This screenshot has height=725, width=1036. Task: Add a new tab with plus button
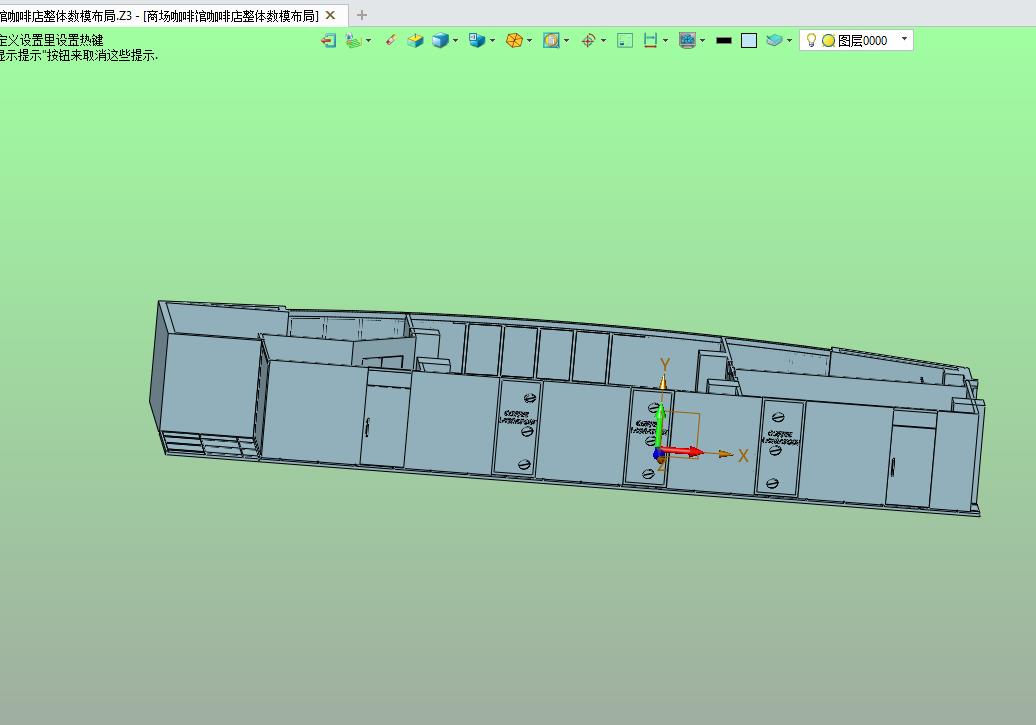click(x=361, y=15)
